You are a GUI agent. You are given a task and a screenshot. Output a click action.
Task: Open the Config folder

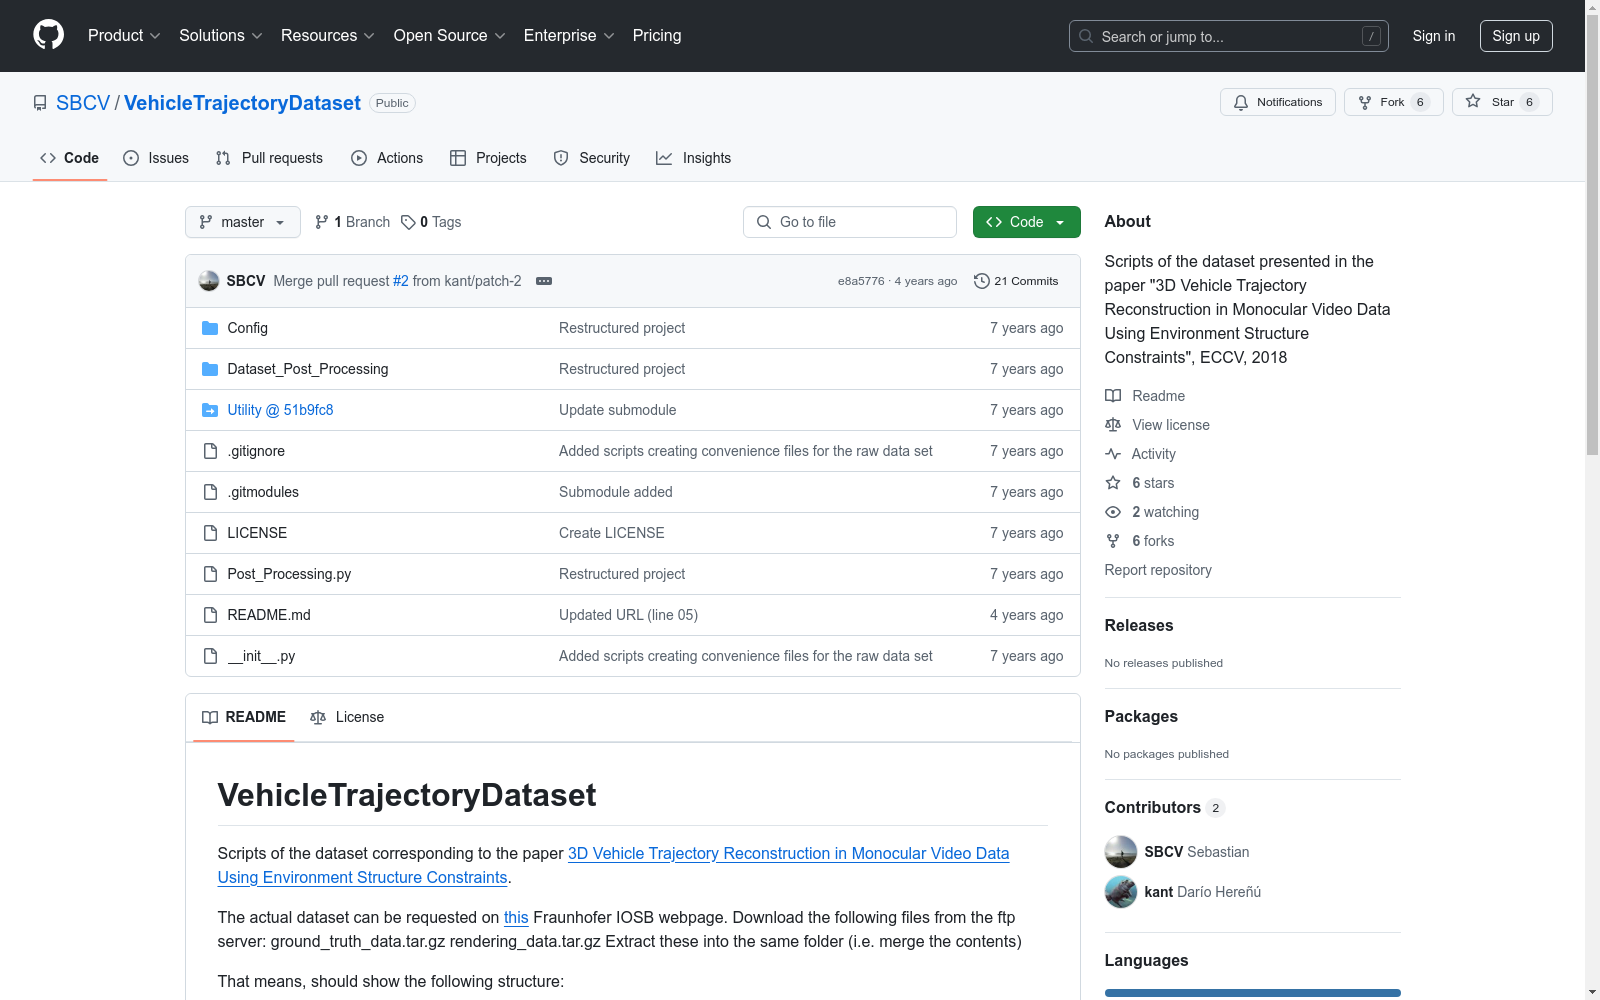click(x=247, y=328)
